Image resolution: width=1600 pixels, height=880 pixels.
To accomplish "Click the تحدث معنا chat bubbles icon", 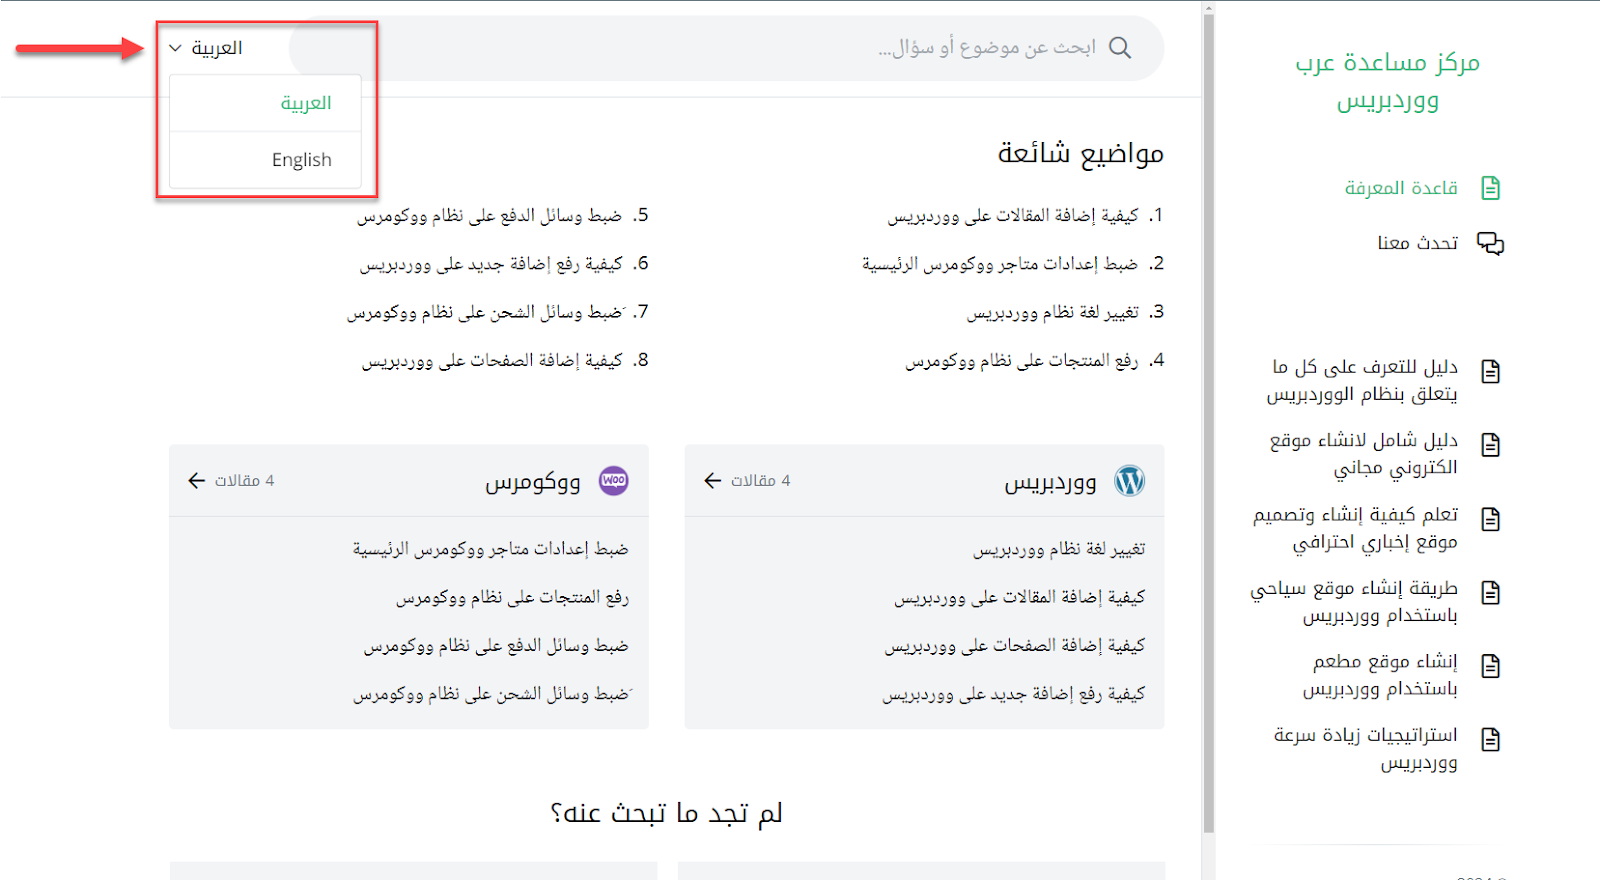I will 1490,243.
